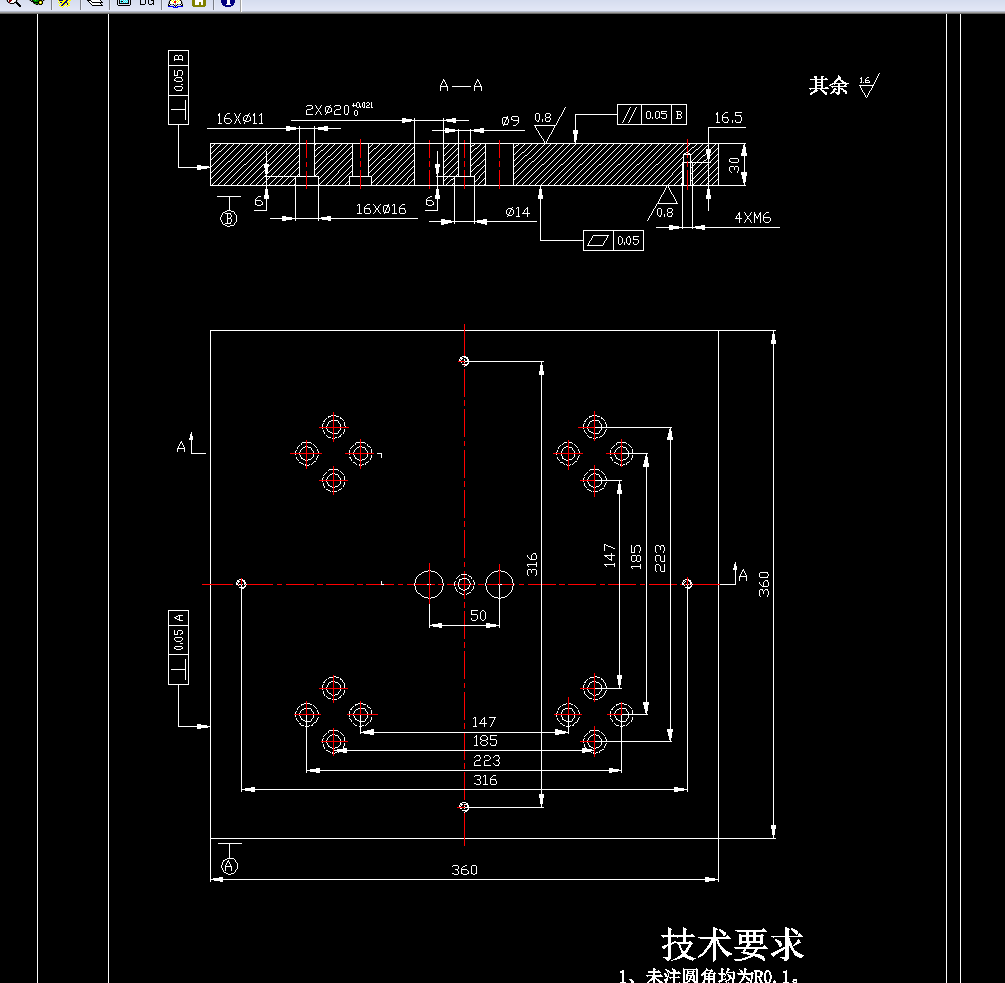Select the section cut marker A on left side

(x=190, y=444)
